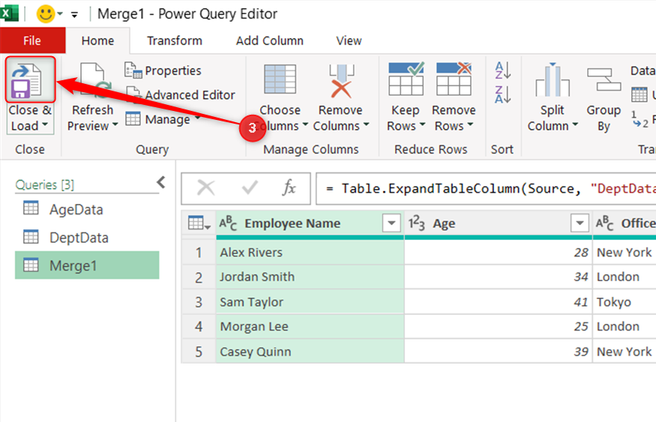
Task: Select the DeptData query
Action: 87,238
